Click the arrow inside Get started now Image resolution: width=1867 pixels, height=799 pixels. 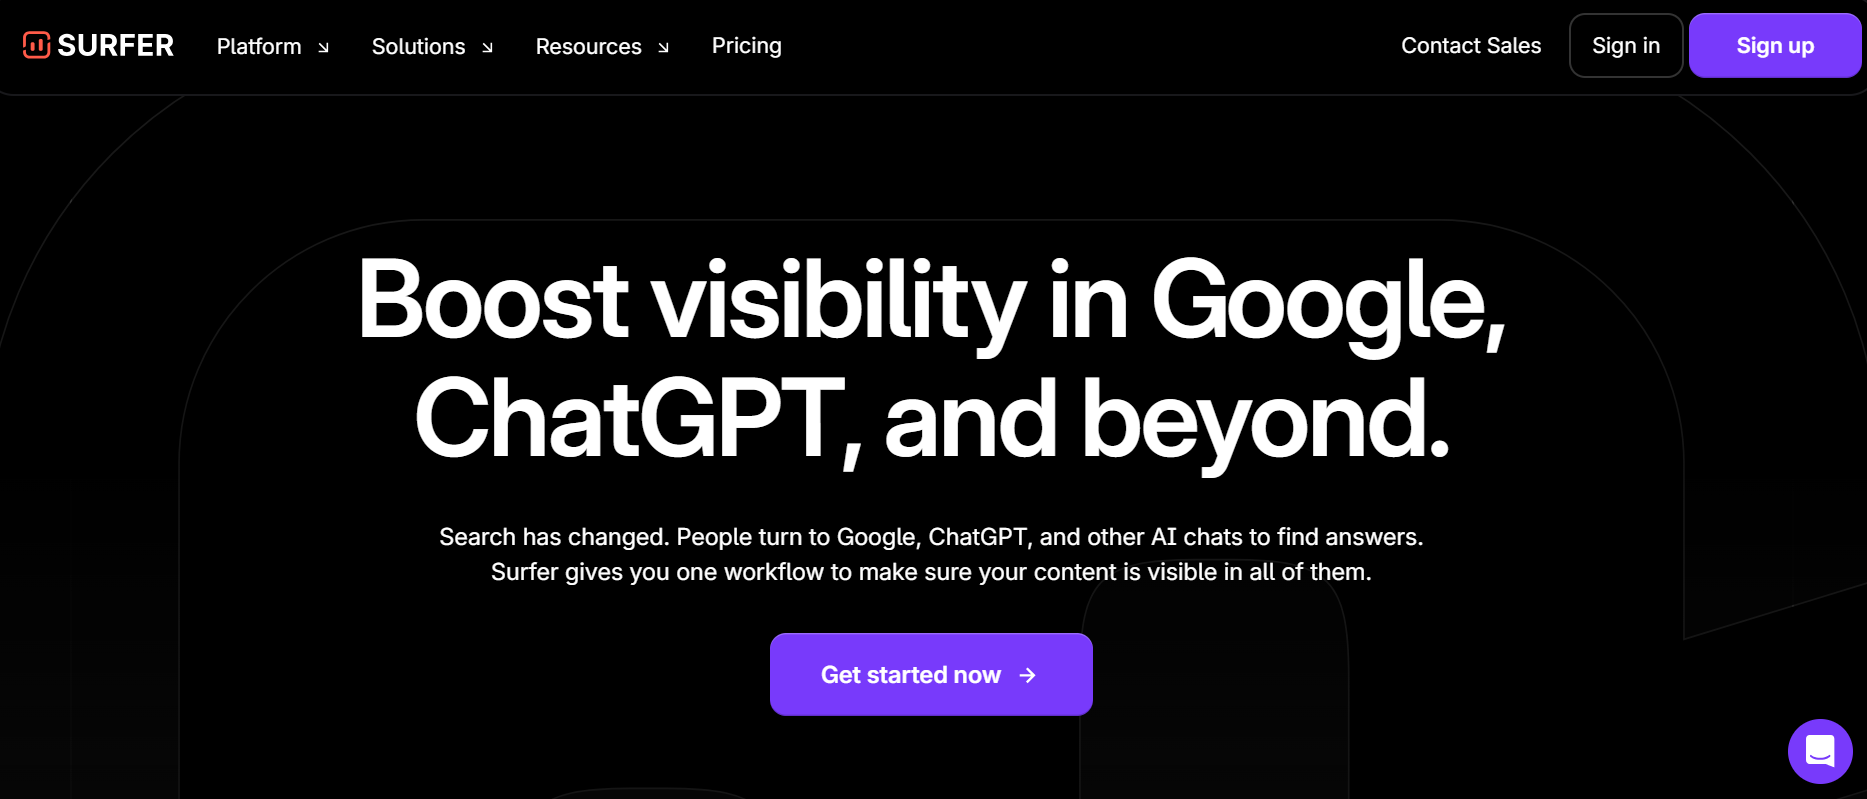tap(1027, 676)
